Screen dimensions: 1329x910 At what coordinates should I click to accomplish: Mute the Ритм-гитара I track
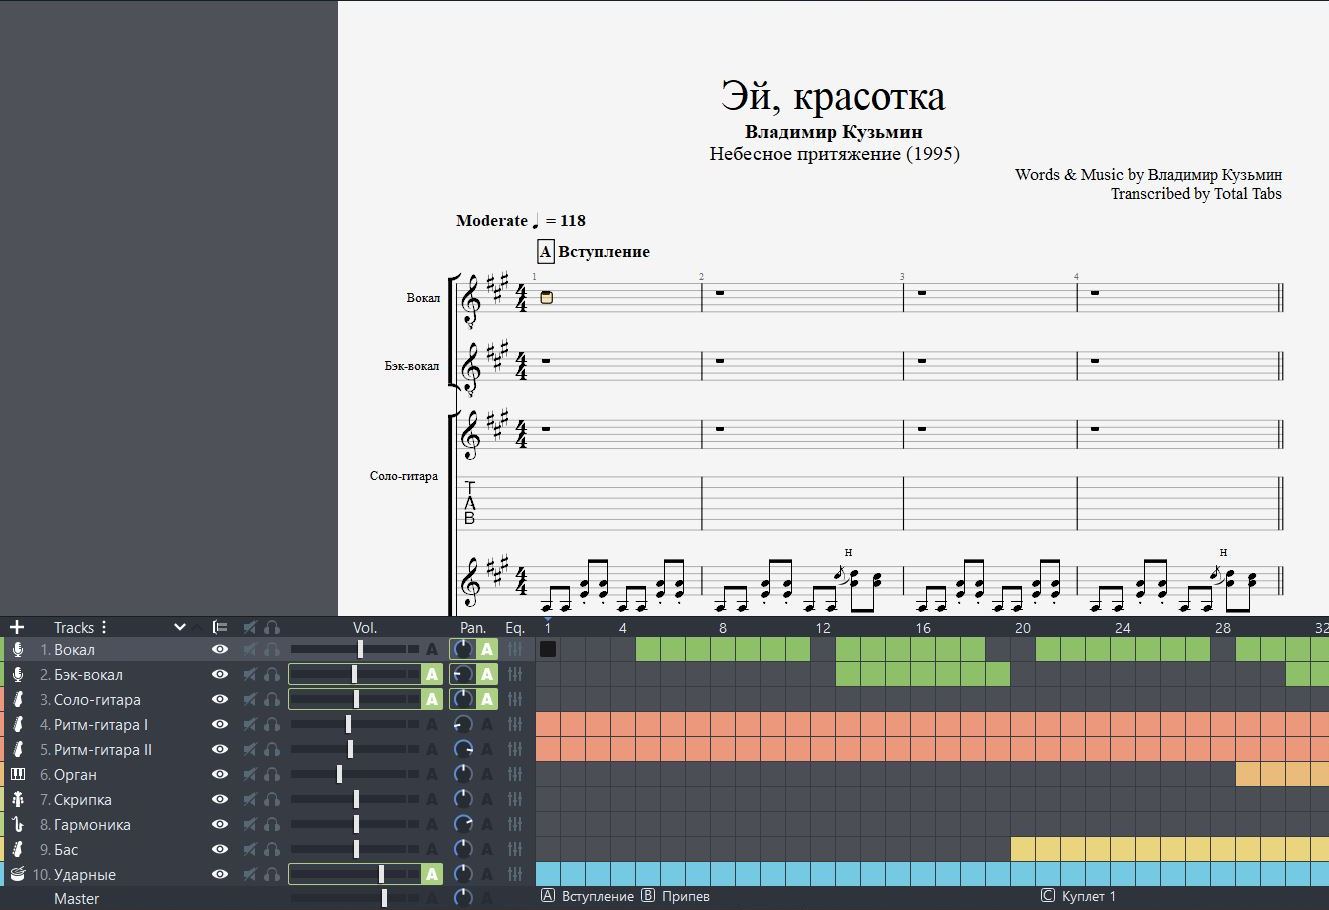click(250, 724)
